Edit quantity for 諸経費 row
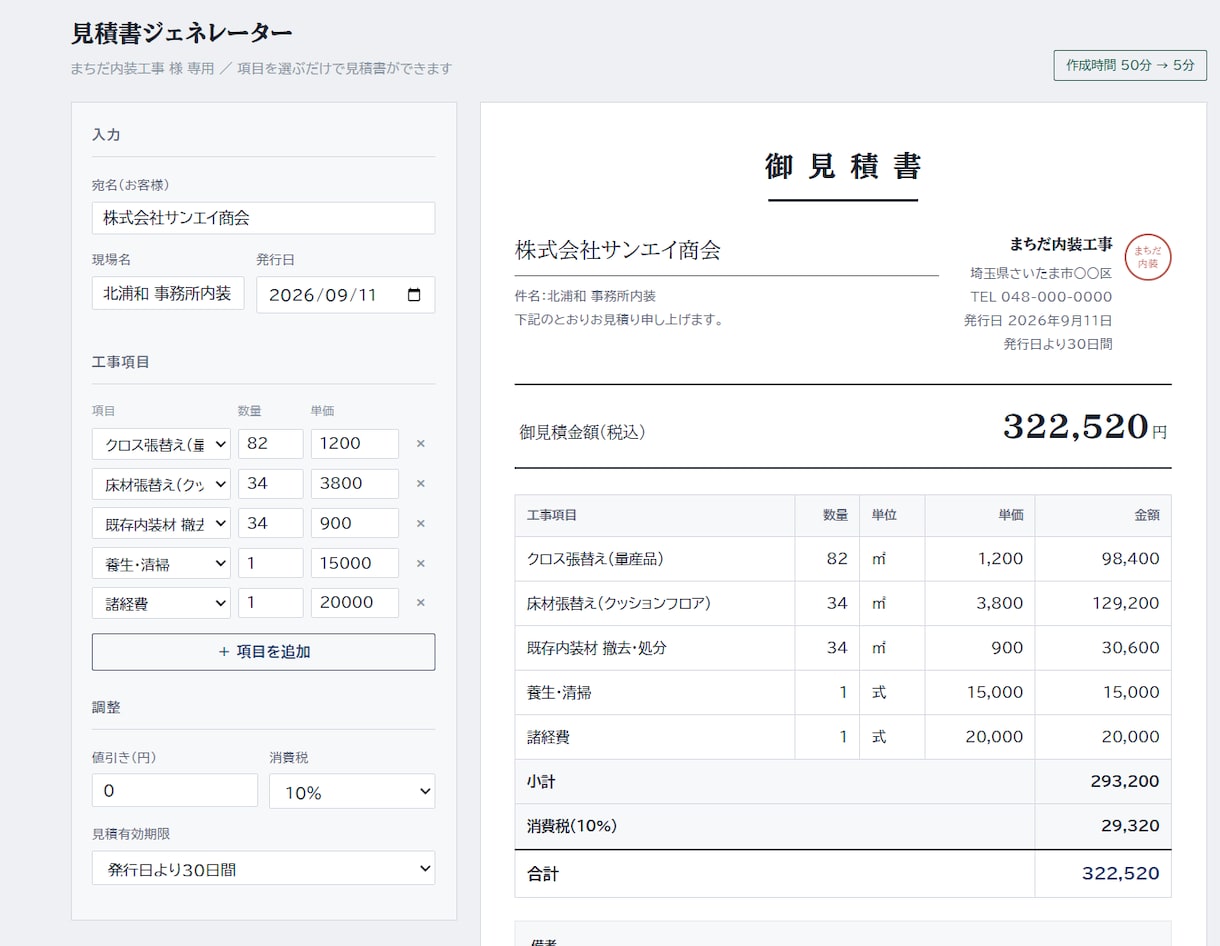Viewport: 1220px width, 946px height. (x=271, y=603)
